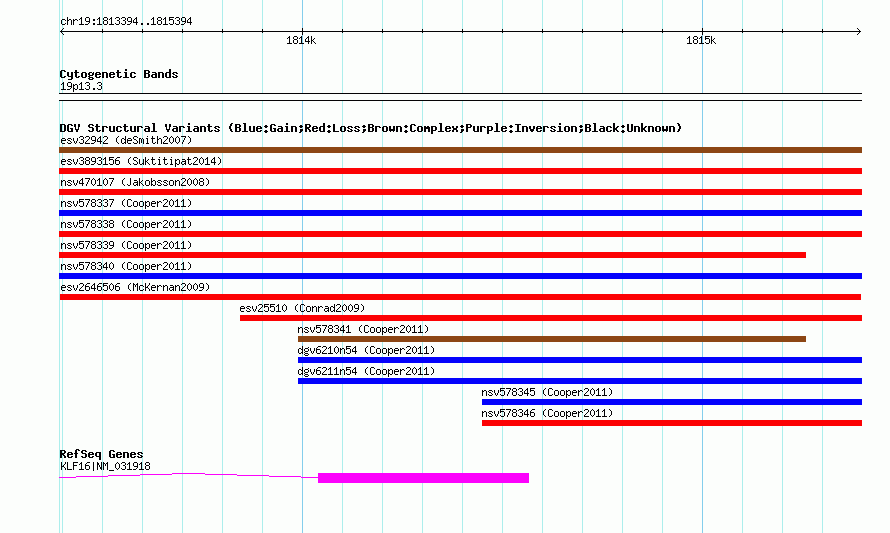Click the 19p13.3 cytogenetic band track line
This screenshot has width=890, height=533.
[x=460, y=97]
